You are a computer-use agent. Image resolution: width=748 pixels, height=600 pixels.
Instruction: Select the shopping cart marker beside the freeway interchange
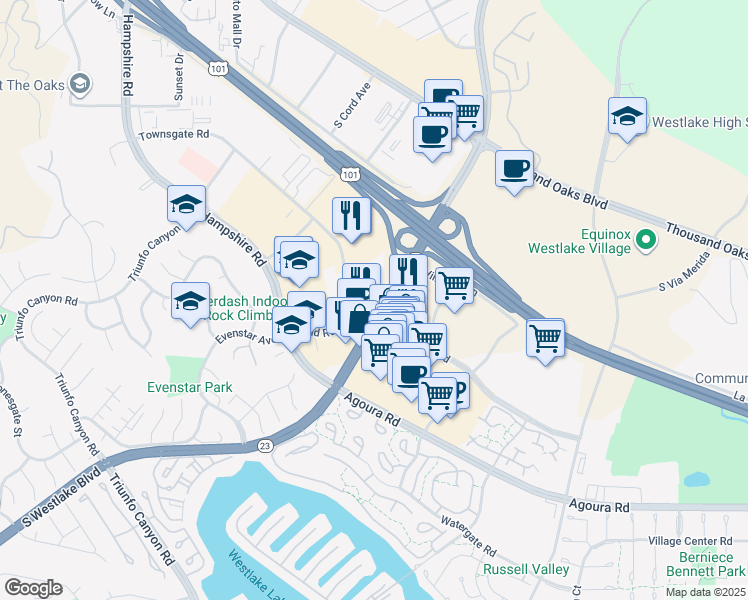455,290
